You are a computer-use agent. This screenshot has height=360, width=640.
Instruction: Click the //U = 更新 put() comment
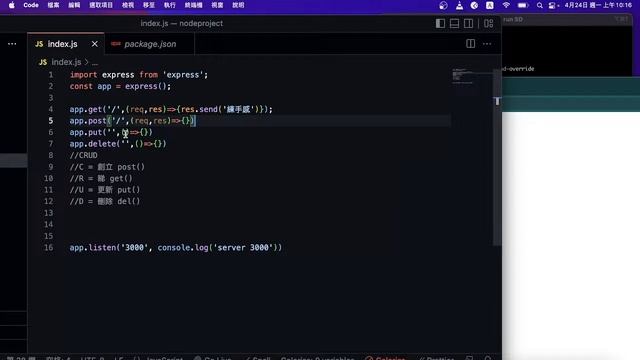click(105, 190)
